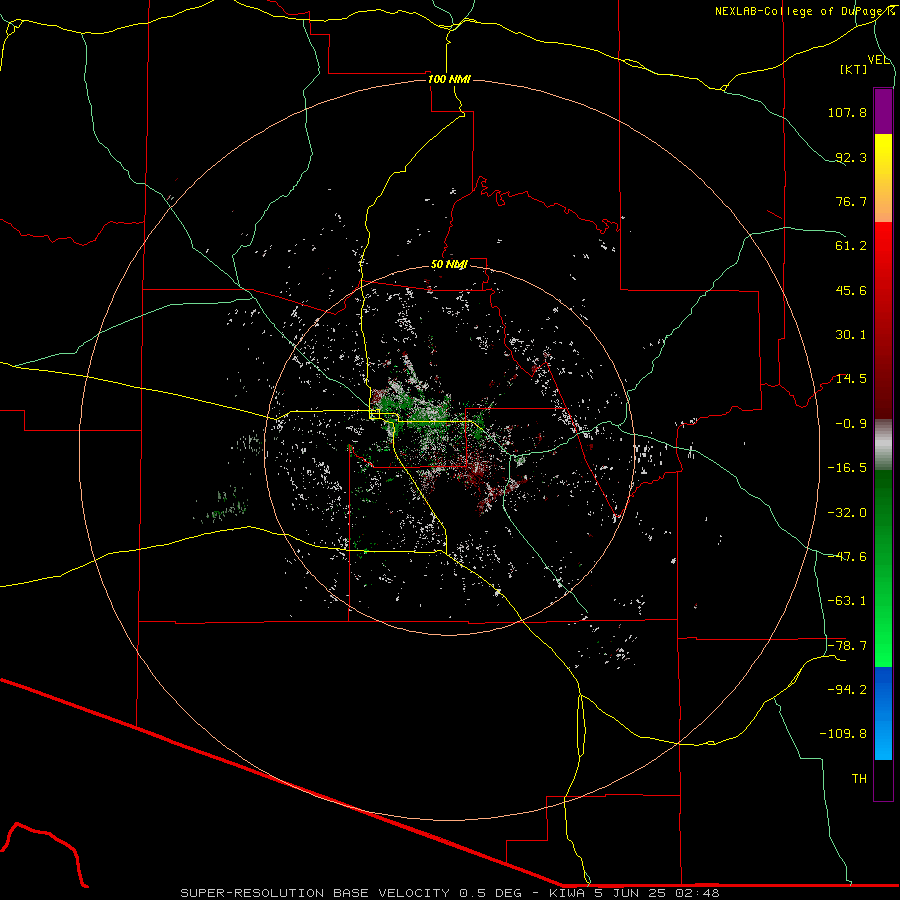This screenshot has width=900, height=900.
Task: Click the VEL legend heading
Action: 878,60
